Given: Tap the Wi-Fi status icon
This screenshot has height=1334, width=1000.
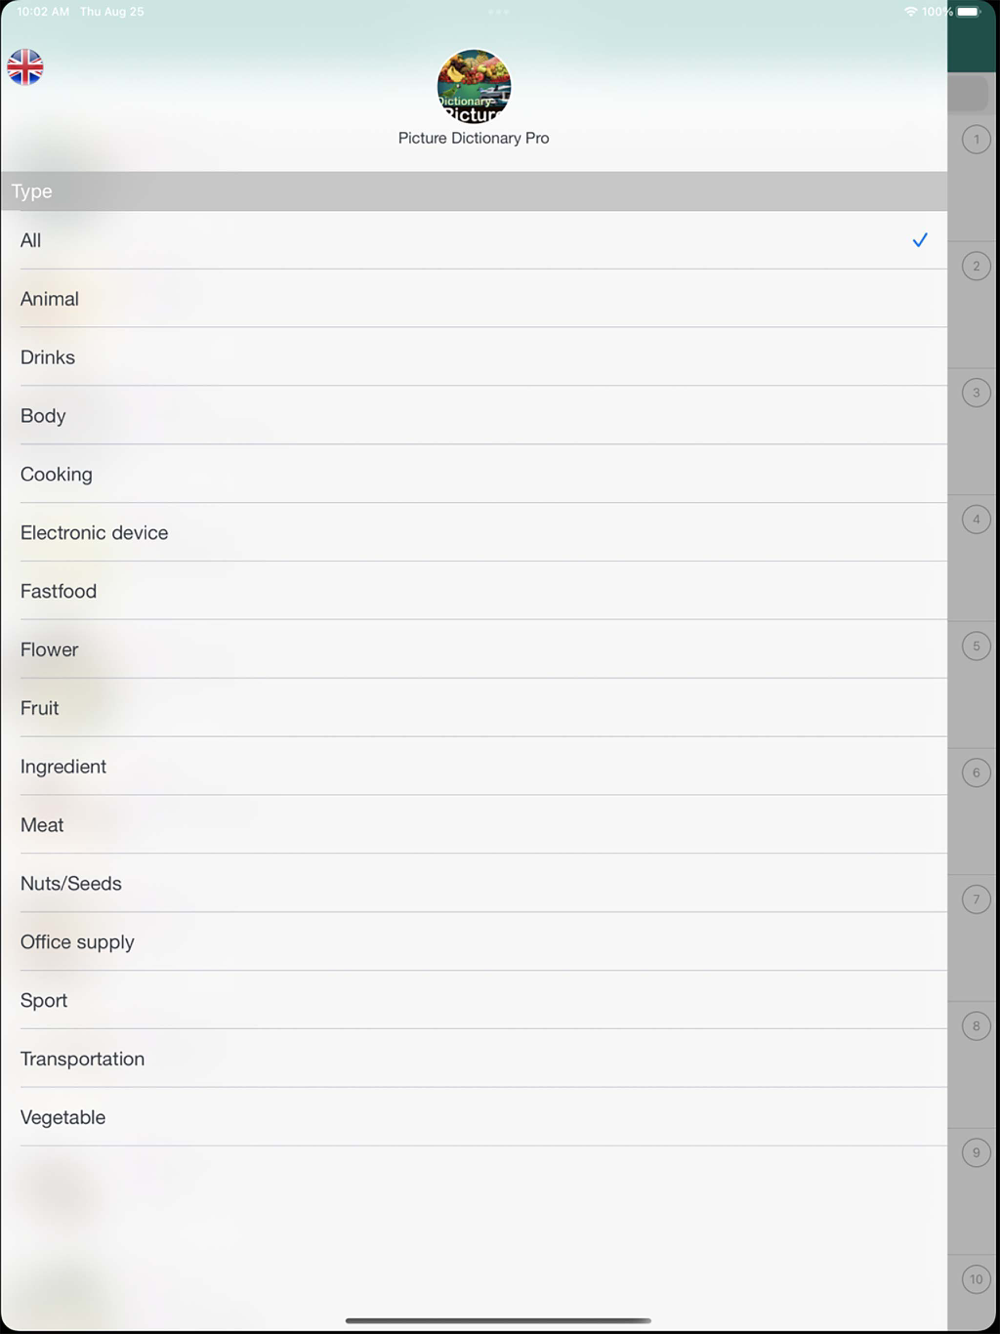Looking at the screenshot, I should coord(910,12).
